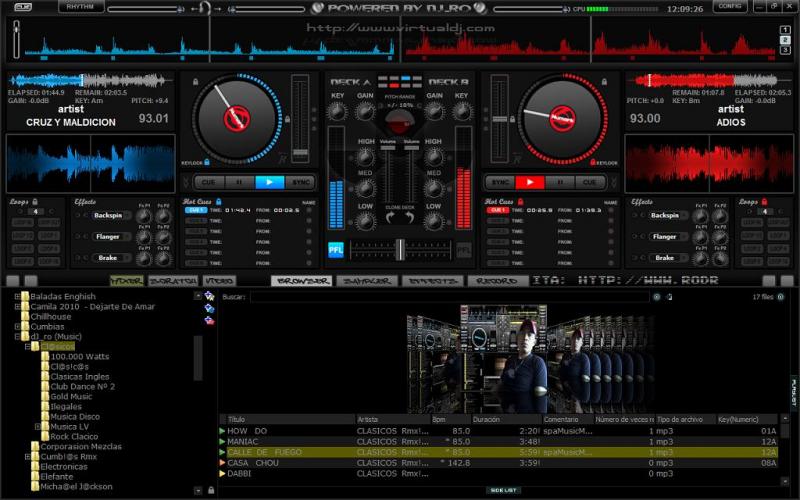
Task: Pause Deck A
Action: click(238, 182)
